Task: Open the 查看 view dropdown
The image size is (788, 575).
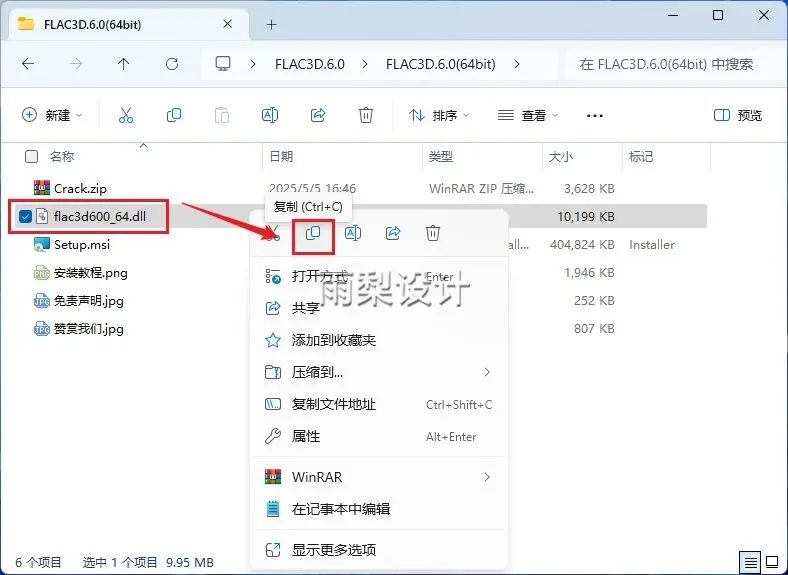Action: click(x=528, y=115)
